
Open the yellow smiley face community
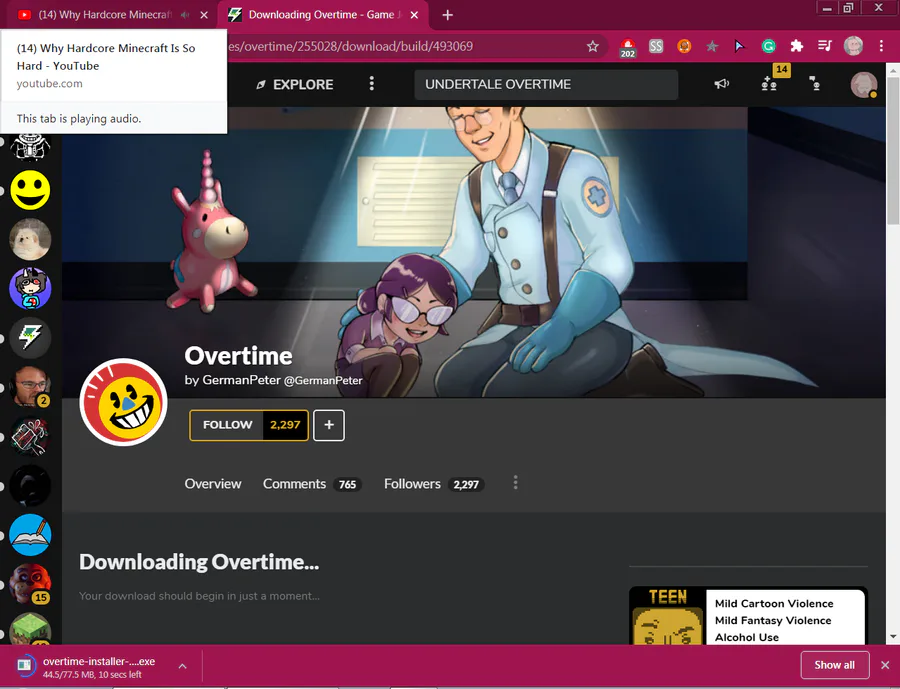(x=30, y=190)
